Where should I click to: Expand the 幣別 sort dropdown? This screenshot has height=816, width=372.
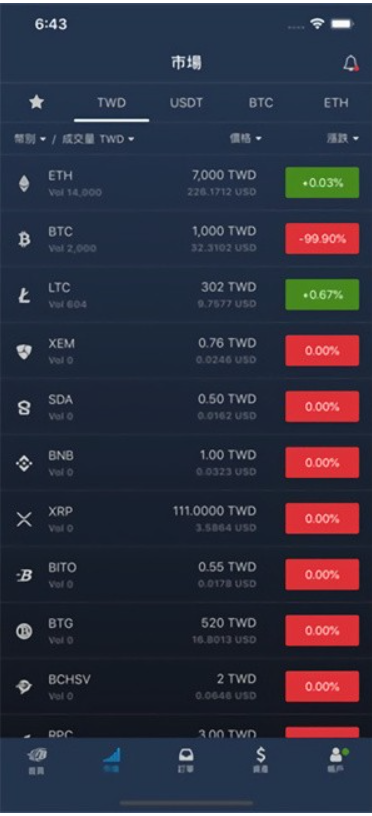point(30,139)
